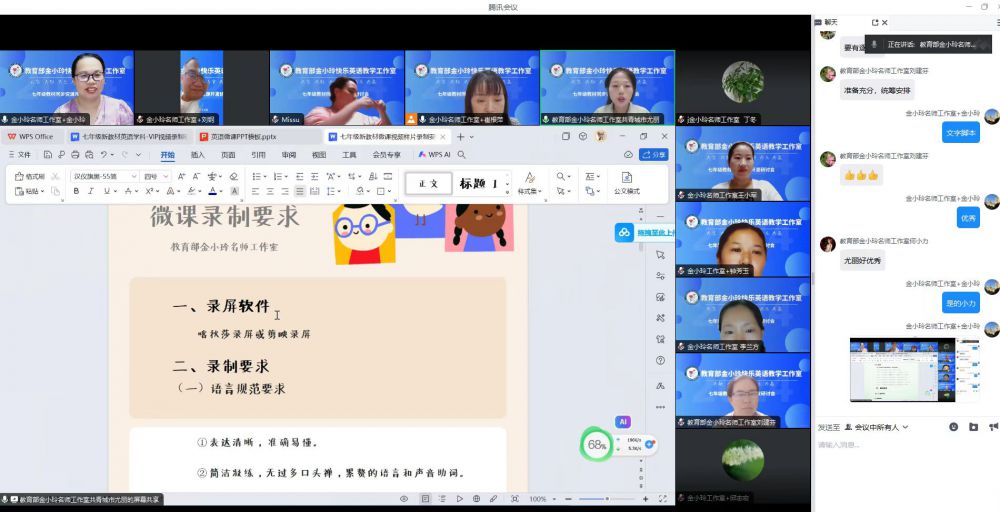Switch to the 插入 ribbon tab
This screenshot has width=1000, height=512.
[x=198, y=155]
